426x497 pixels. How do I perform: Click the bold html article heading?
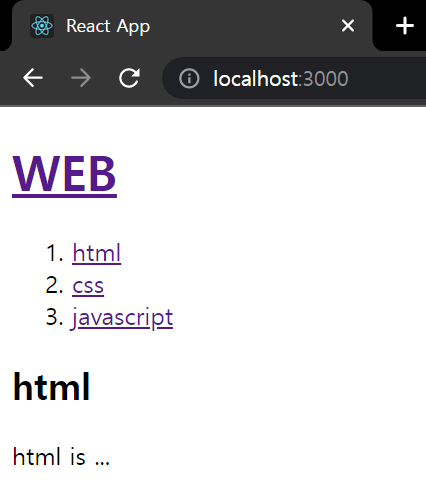click(51, 387)
